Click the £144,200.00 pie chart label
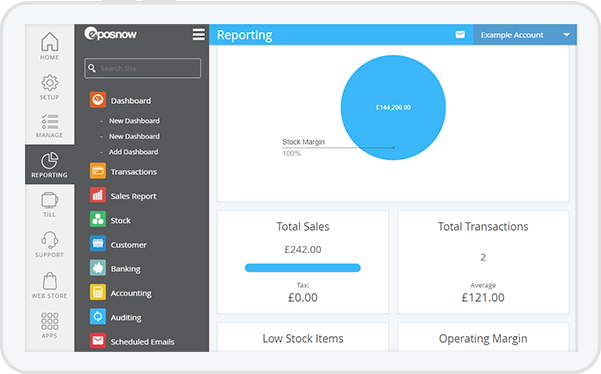 pos(393,108)
